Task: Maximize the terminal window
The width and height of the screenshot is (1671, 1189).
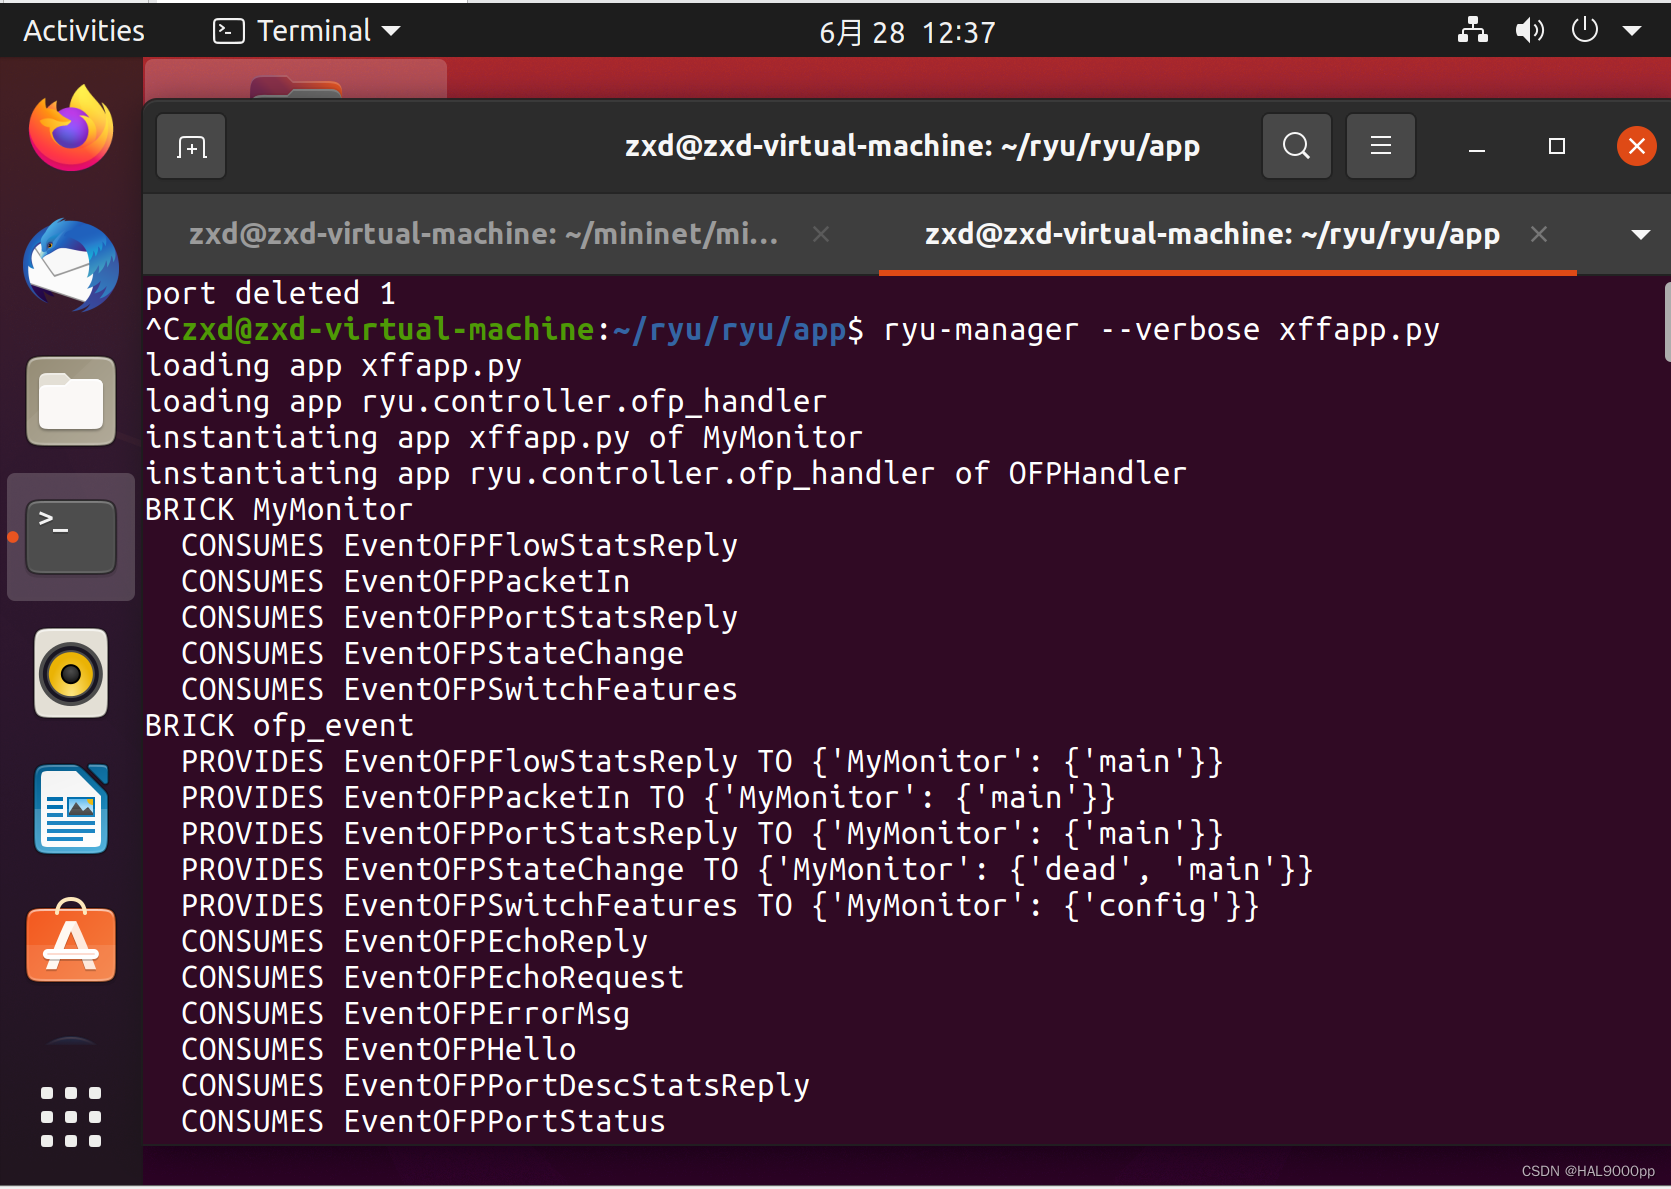Action: pos(1557,147)
